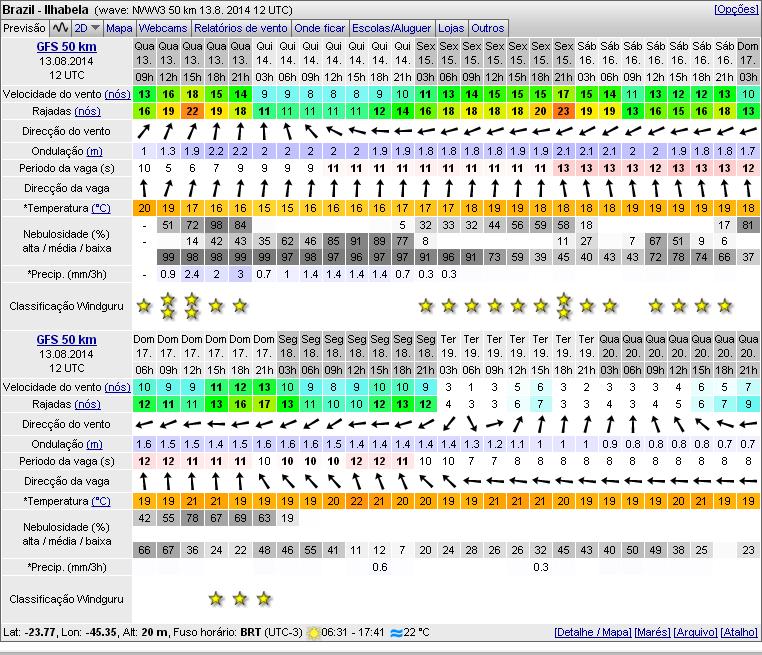
Task: Click double-star rating for Sex 15. 21h
Action: tap(563, 306)
